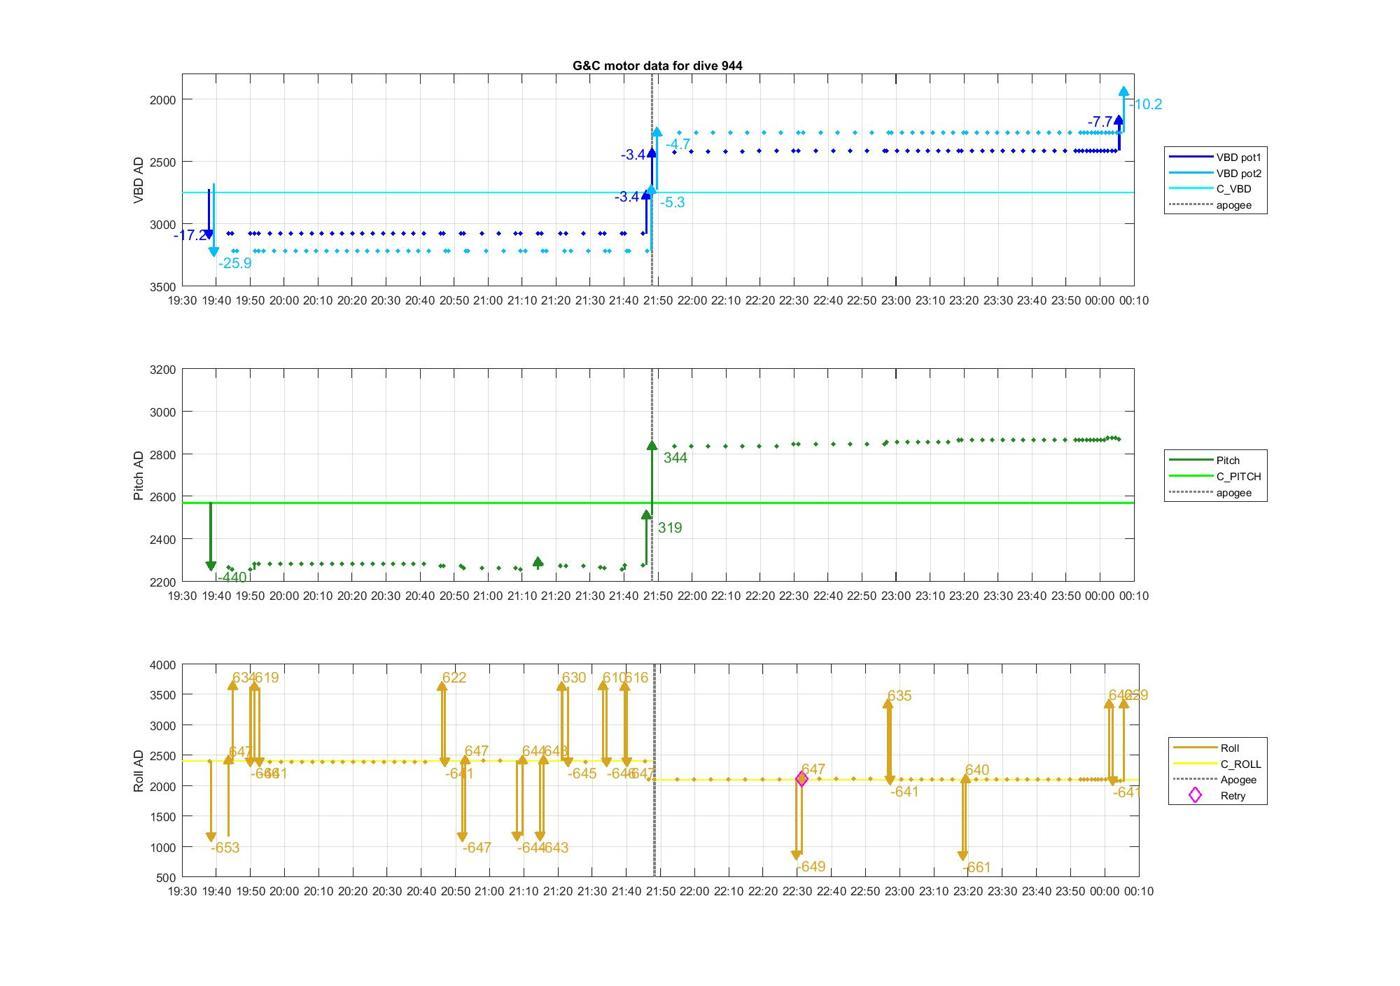The height and width of the screenshot is (986, 1400).
Task: Select the 'VBD pot2' legend entry
Action: [x=1216, y=173]
